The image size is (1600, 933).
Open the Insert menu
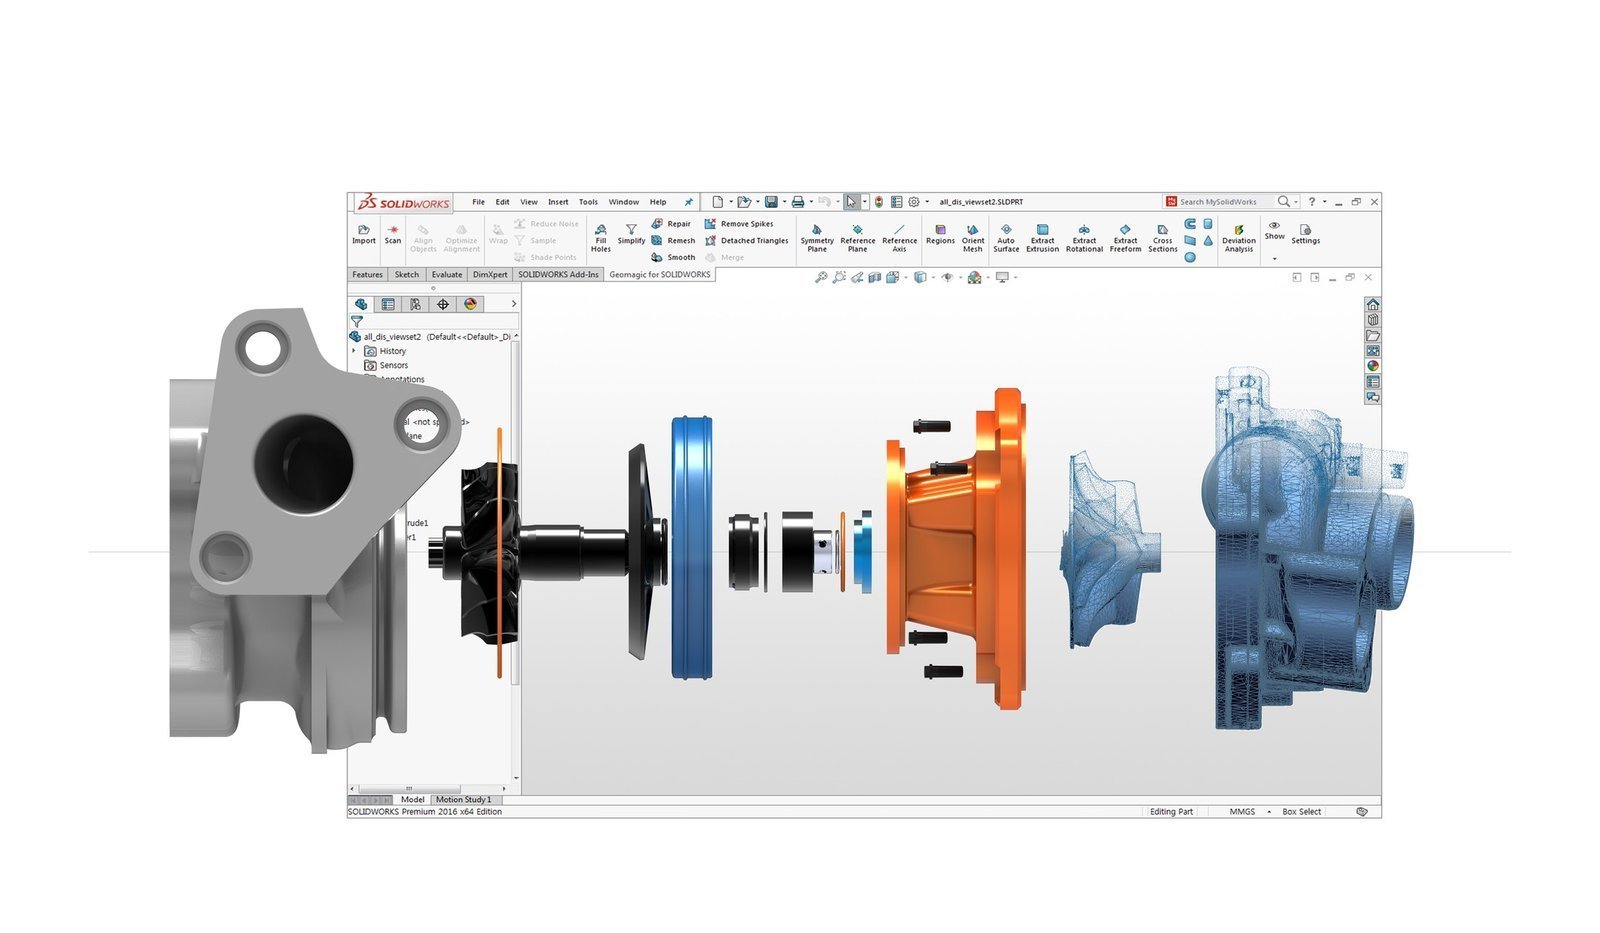coord(558,202)
